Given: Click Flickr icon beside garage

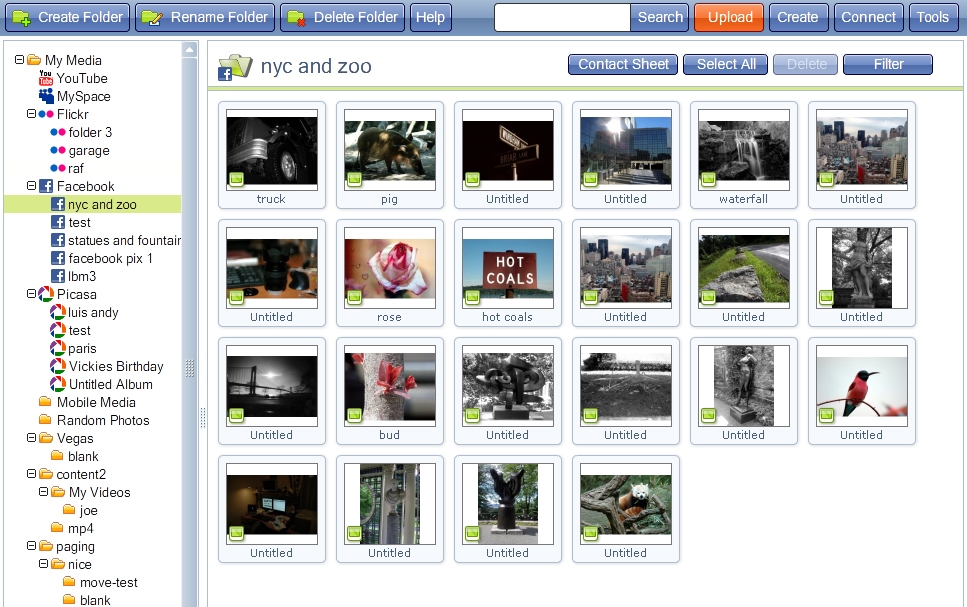Looking at the screenshot, I should coord(57,150).
